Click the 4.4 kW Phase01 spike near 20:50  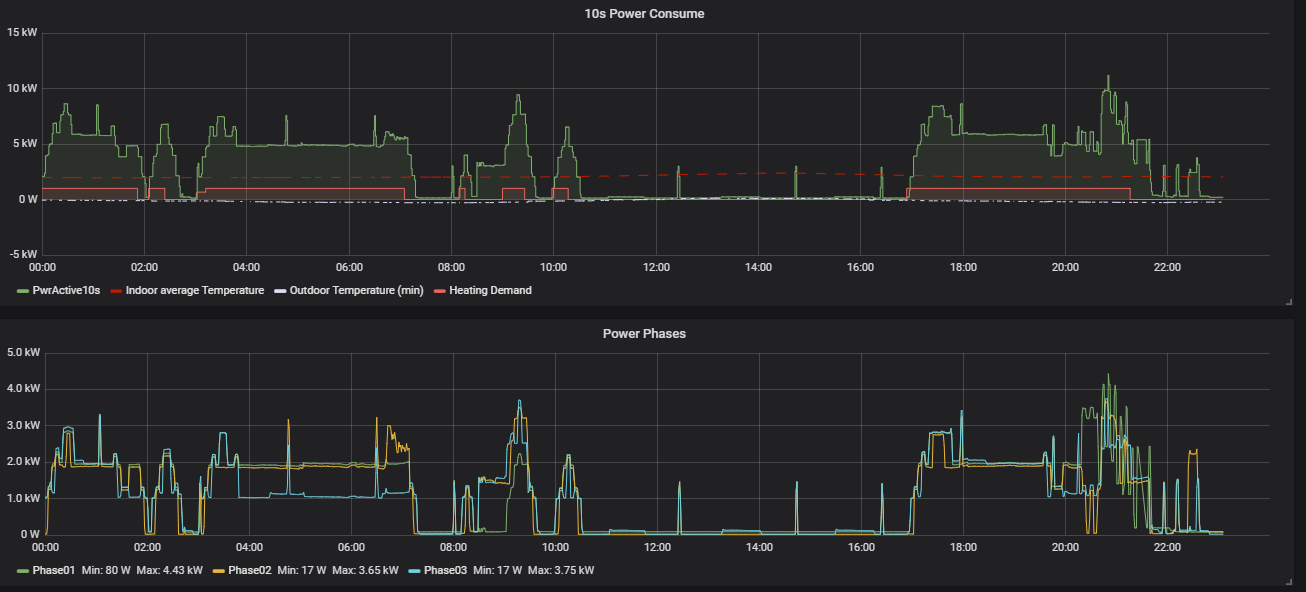1107,375
